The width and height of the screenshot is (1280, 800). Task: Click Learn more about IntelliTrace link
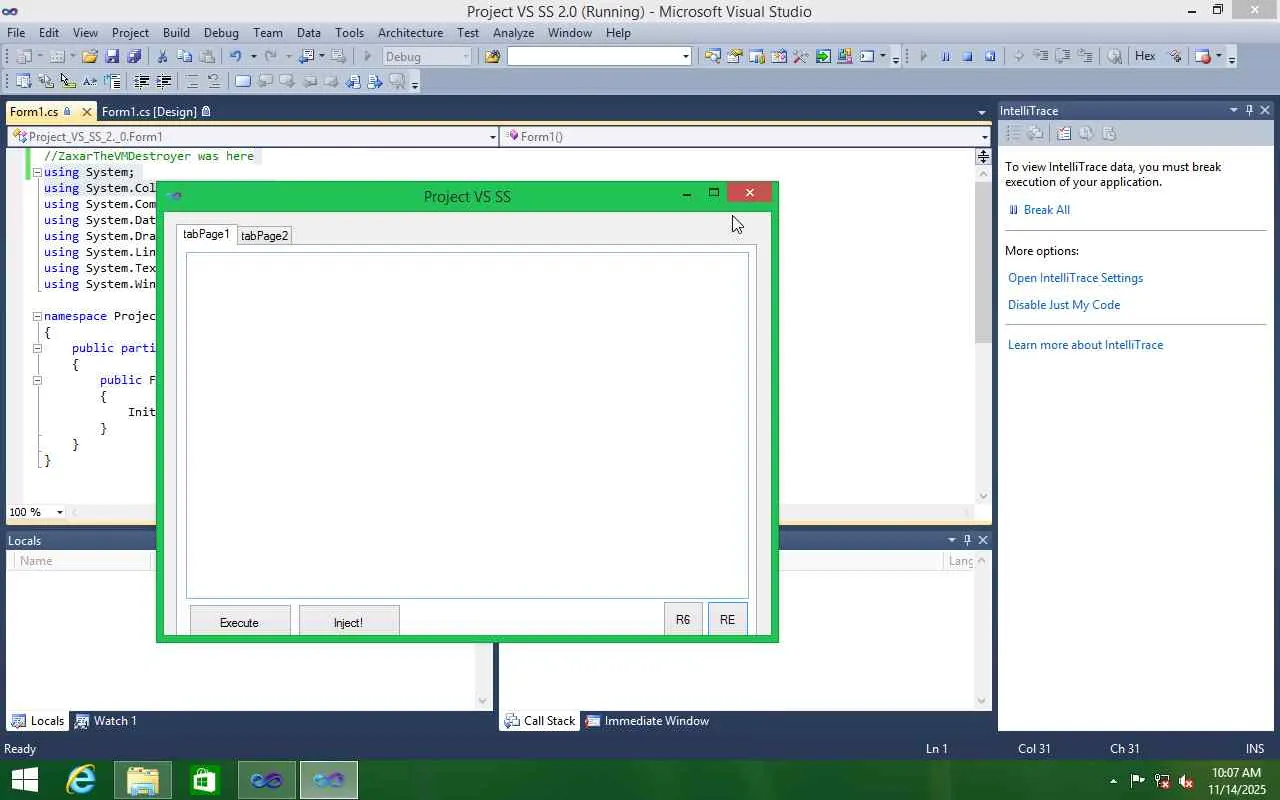click(x=1085, y=345)
